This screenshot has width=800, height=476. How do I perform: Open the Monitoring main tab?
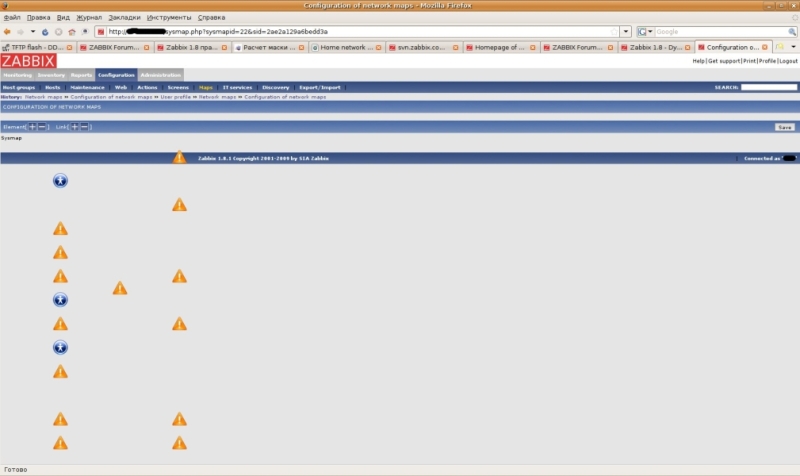pyautogui.click(x=17, y=75)
